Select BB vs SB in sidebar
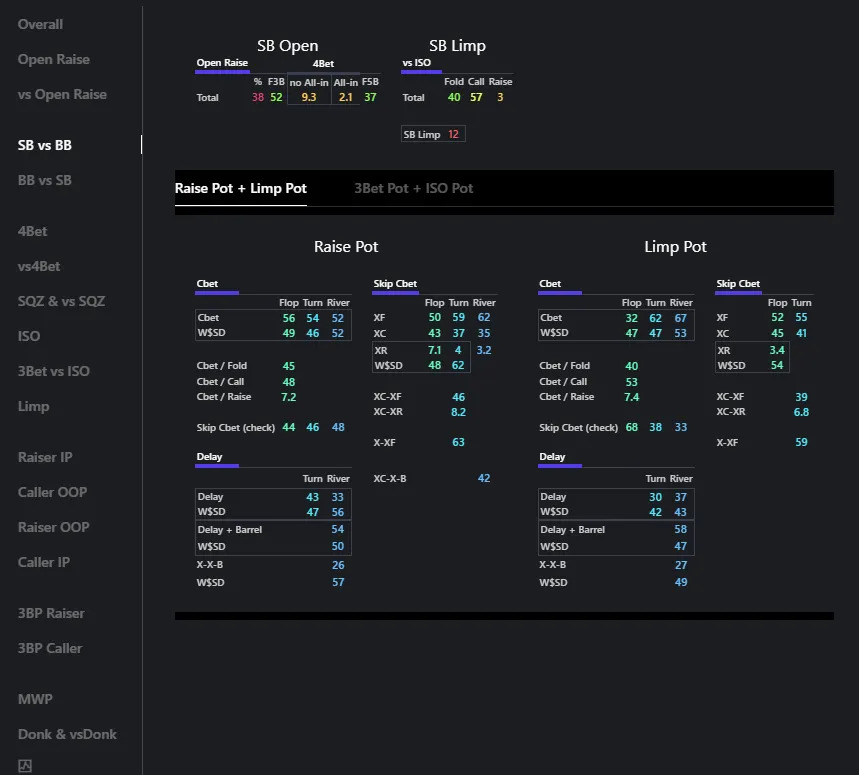 [45, 180]
